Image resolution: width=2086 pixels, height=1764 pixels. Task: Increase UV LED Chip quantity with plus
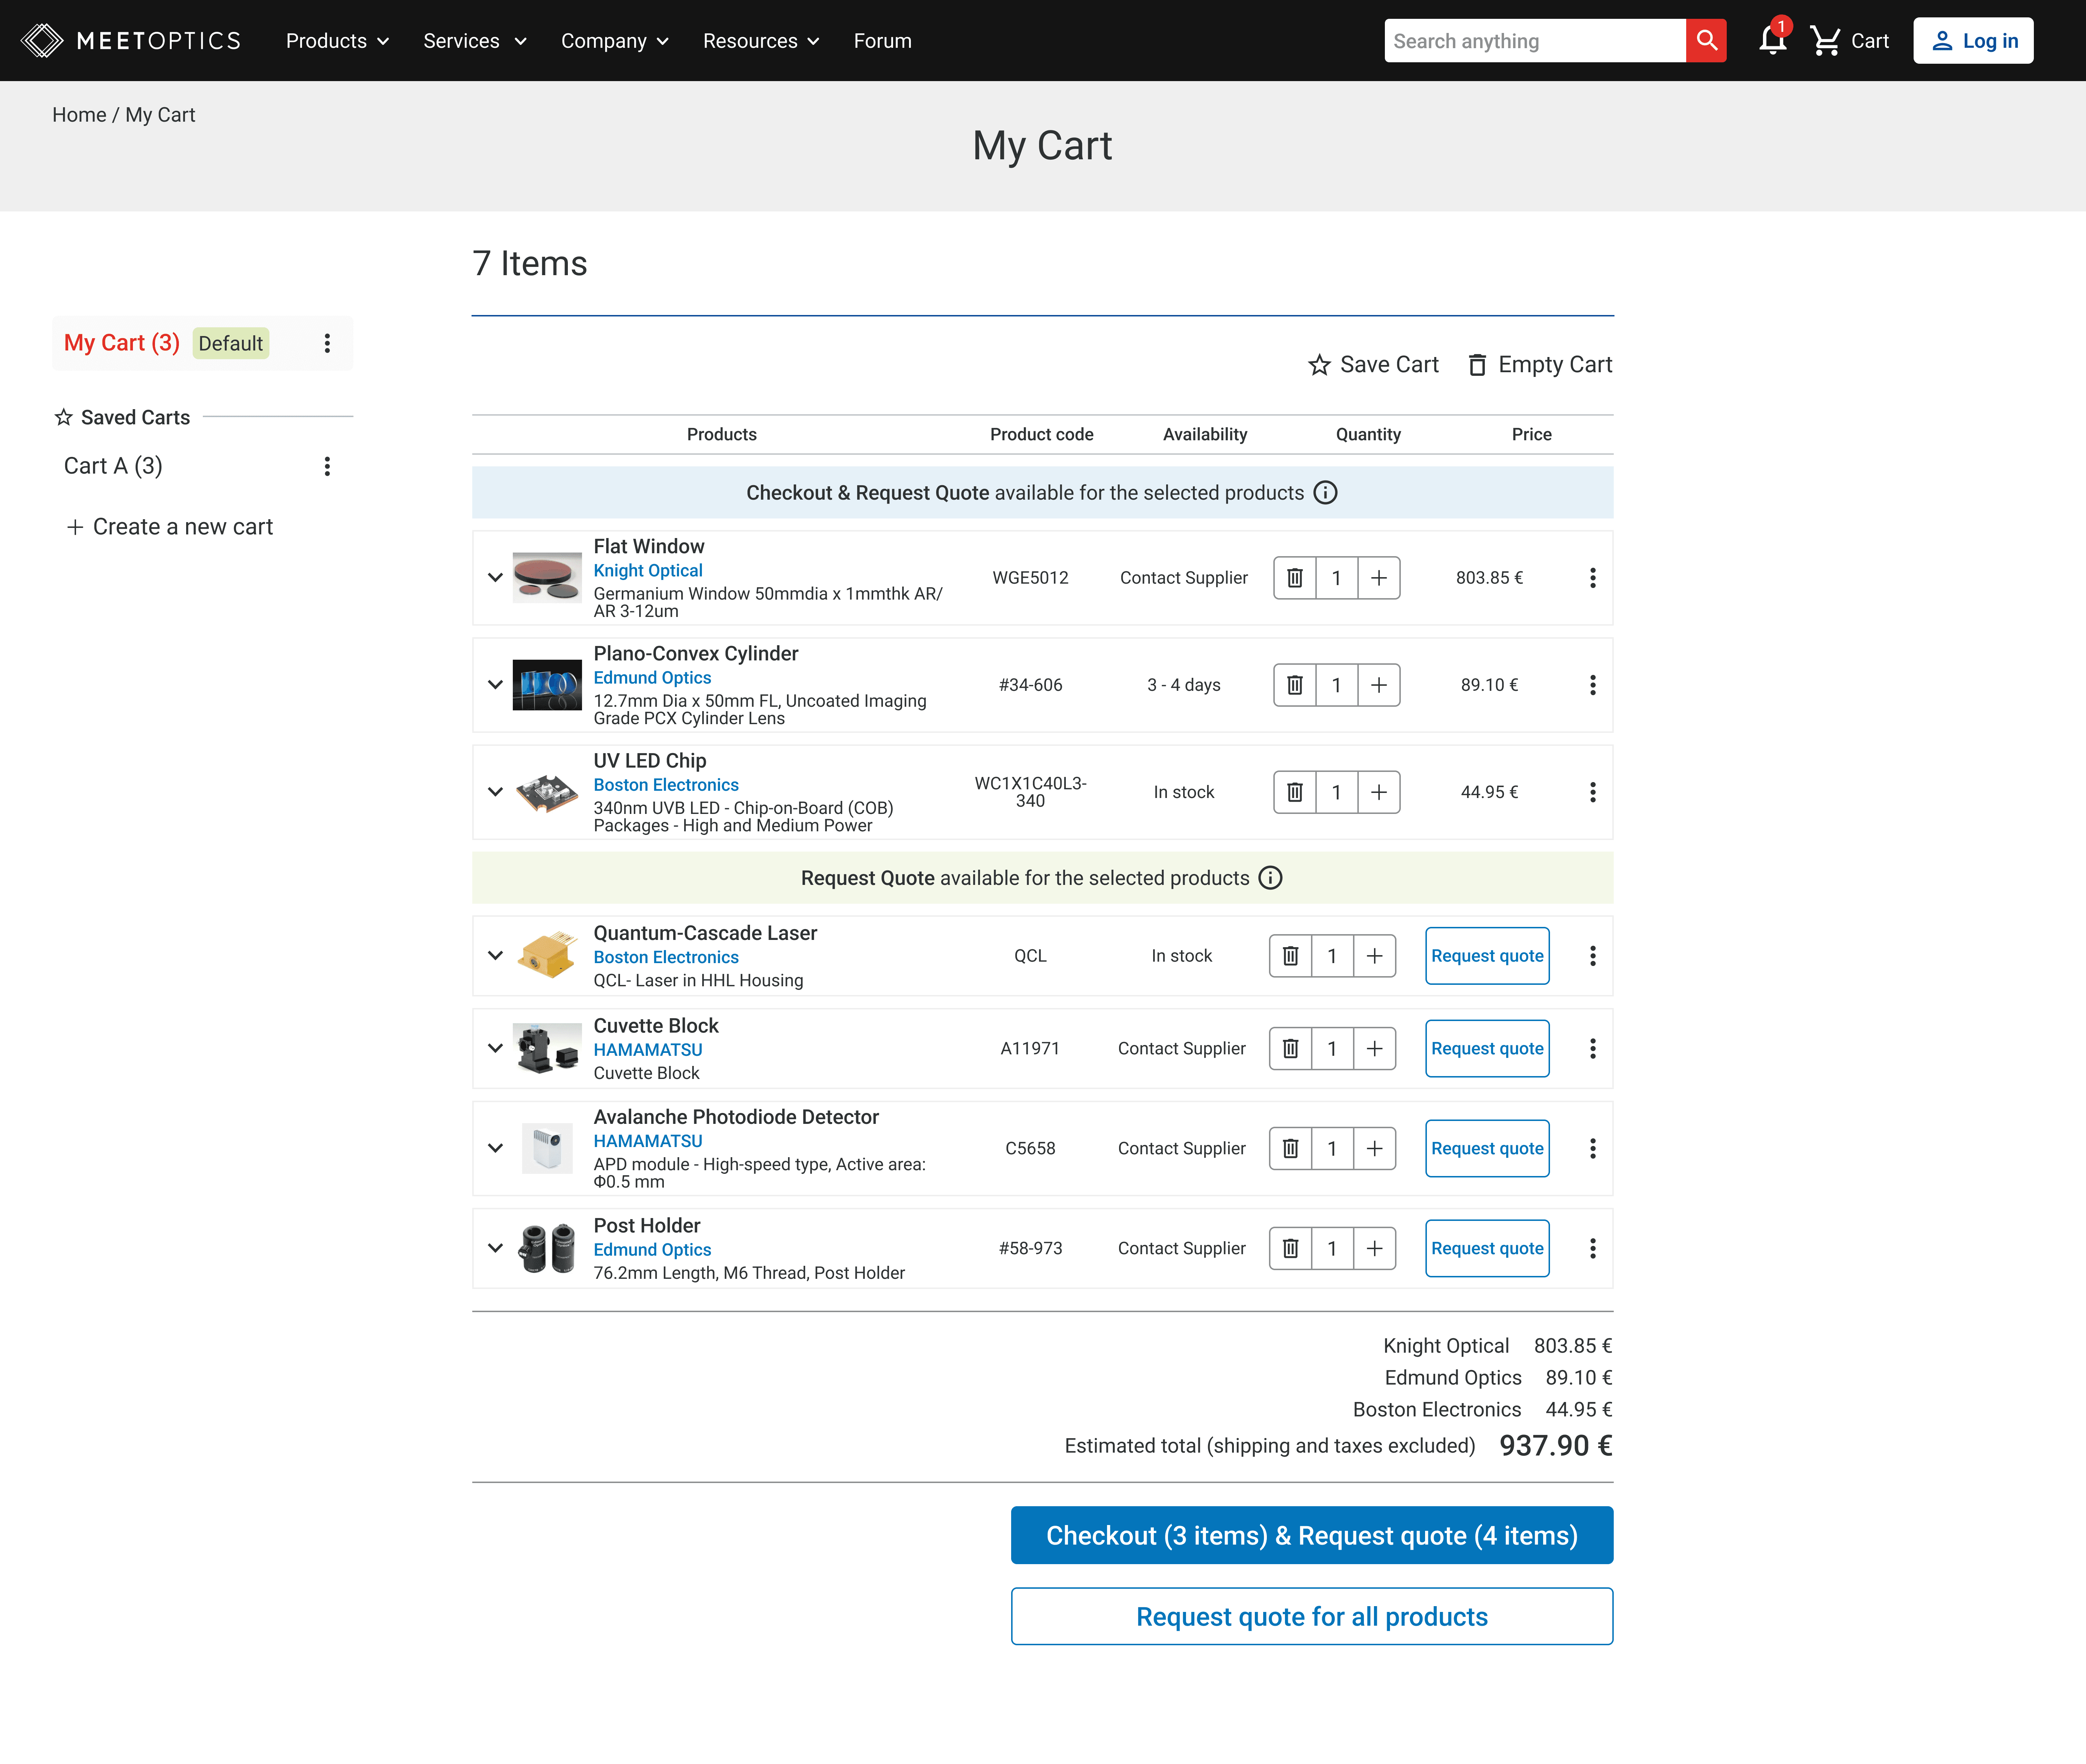click(1378, 792)
